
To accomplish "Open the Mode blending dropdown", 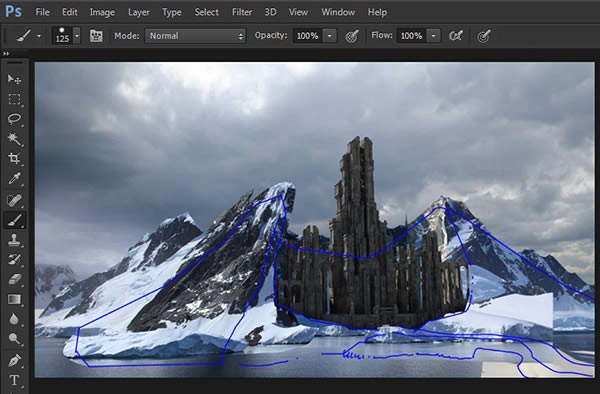I will (x=195, y=36).
